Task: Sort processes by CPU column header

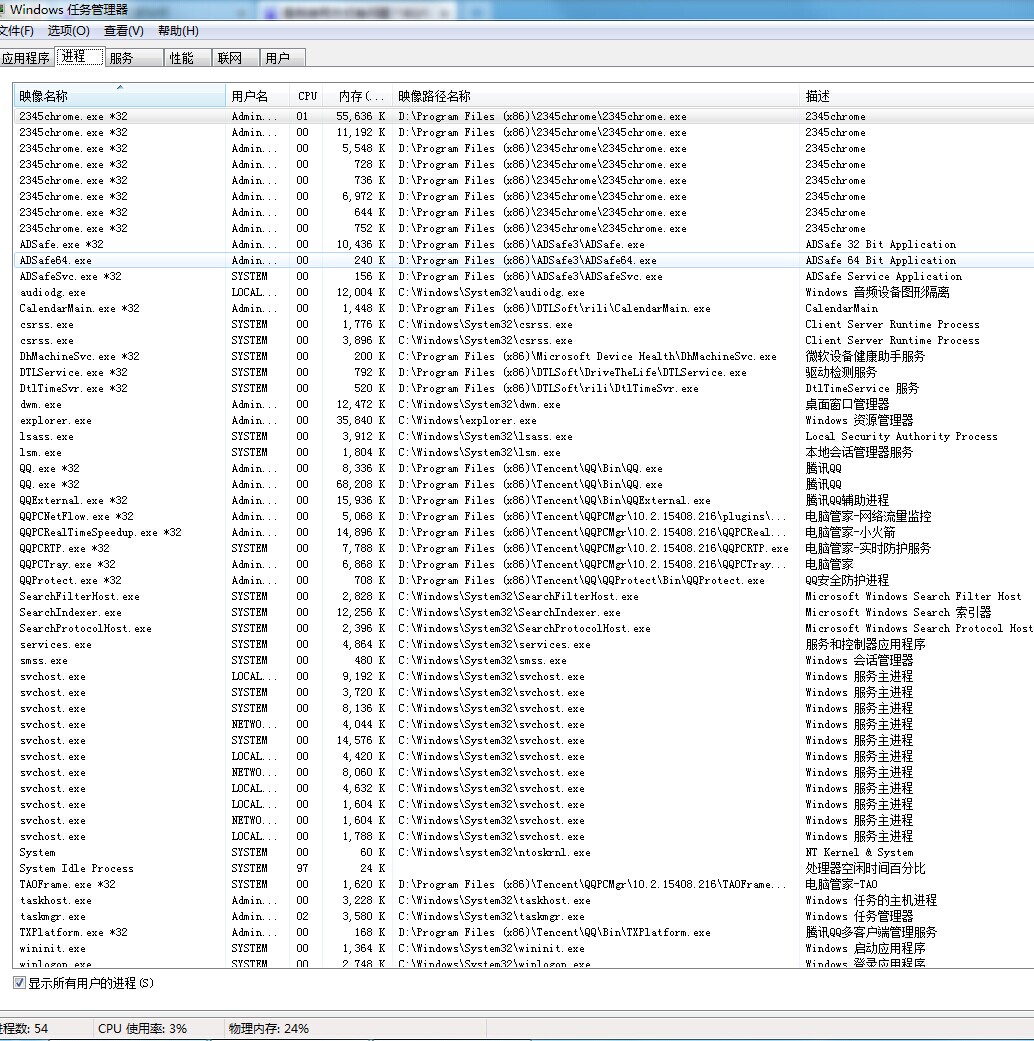Action: click(306, 96)
